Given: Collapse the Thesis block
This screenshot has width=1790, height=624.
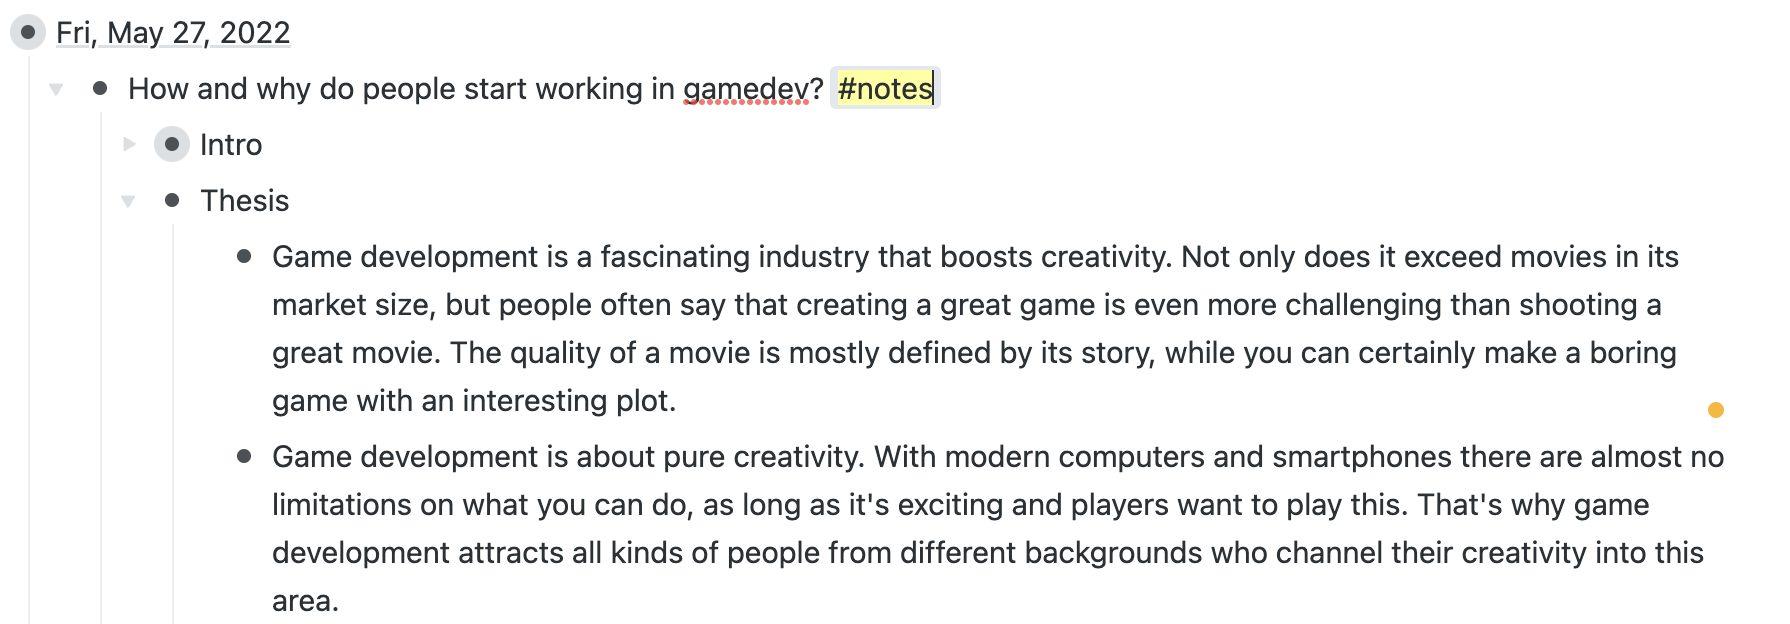Looking at the screenshot, I should pyautogui.click(x=128, y=201).
